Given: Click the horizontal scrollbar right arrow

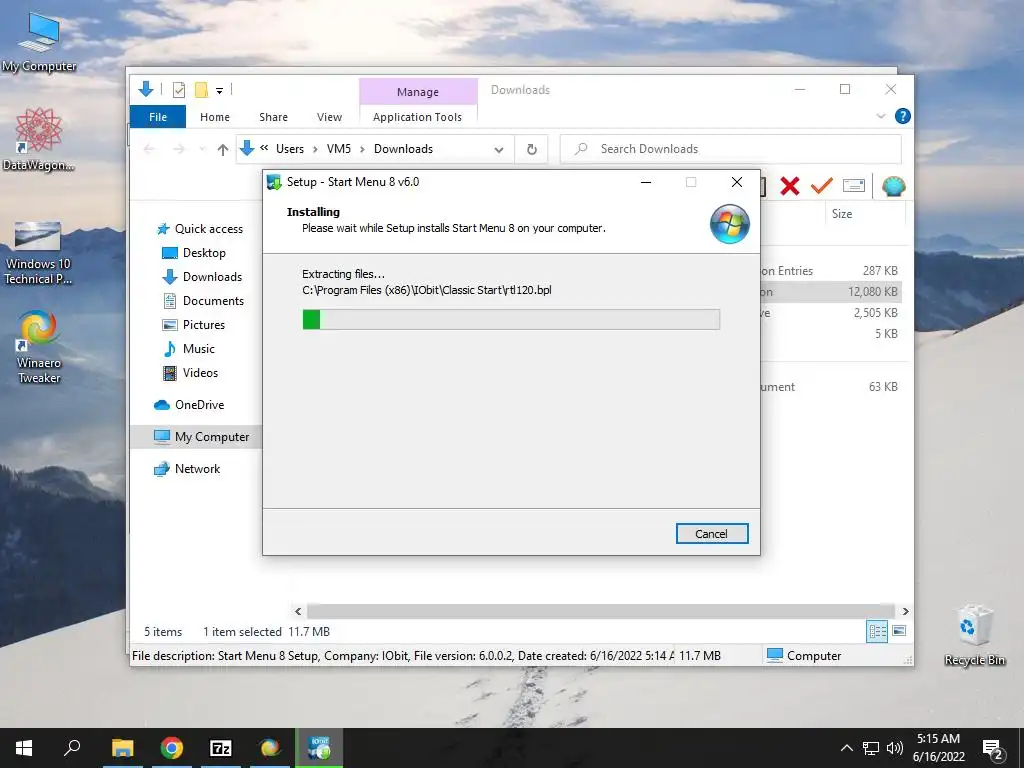Looking at the screenshot, I should click(905, 611).
